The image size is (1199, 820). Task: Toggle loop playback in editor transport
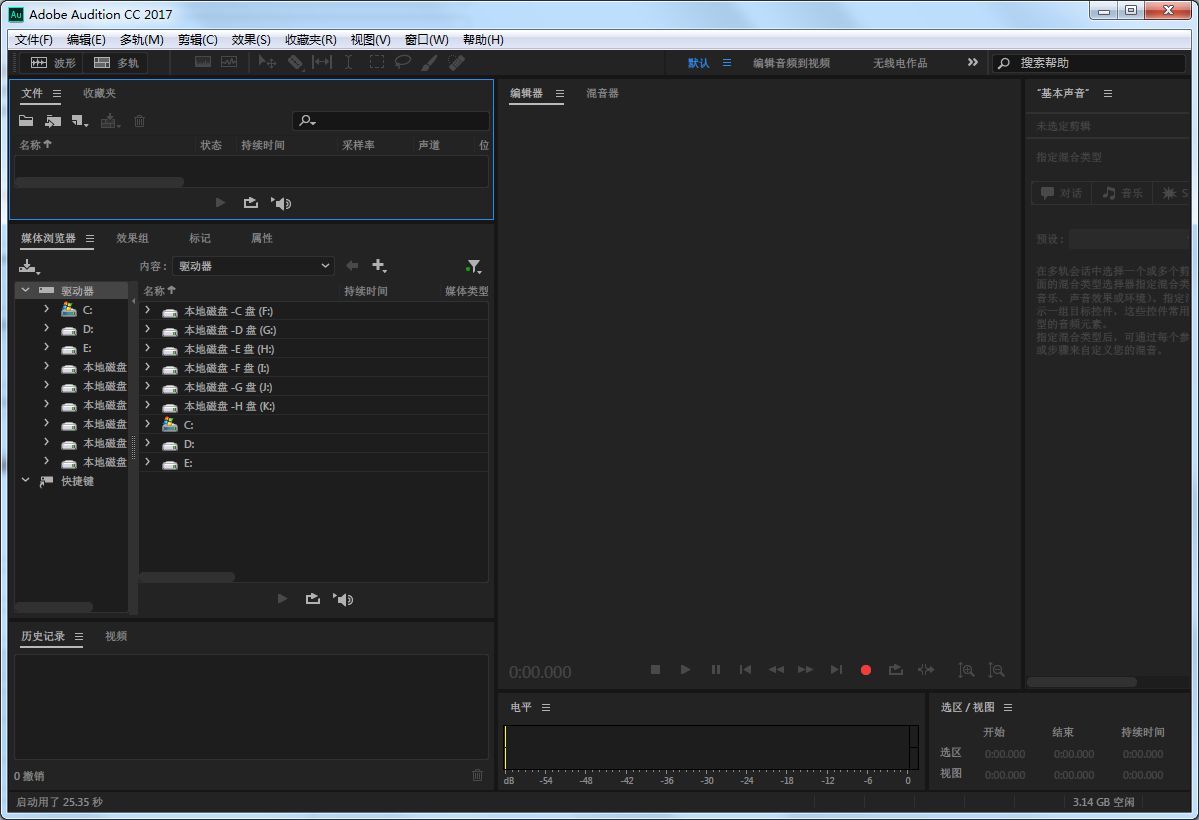pyautogui.click(x=895, y=670)
